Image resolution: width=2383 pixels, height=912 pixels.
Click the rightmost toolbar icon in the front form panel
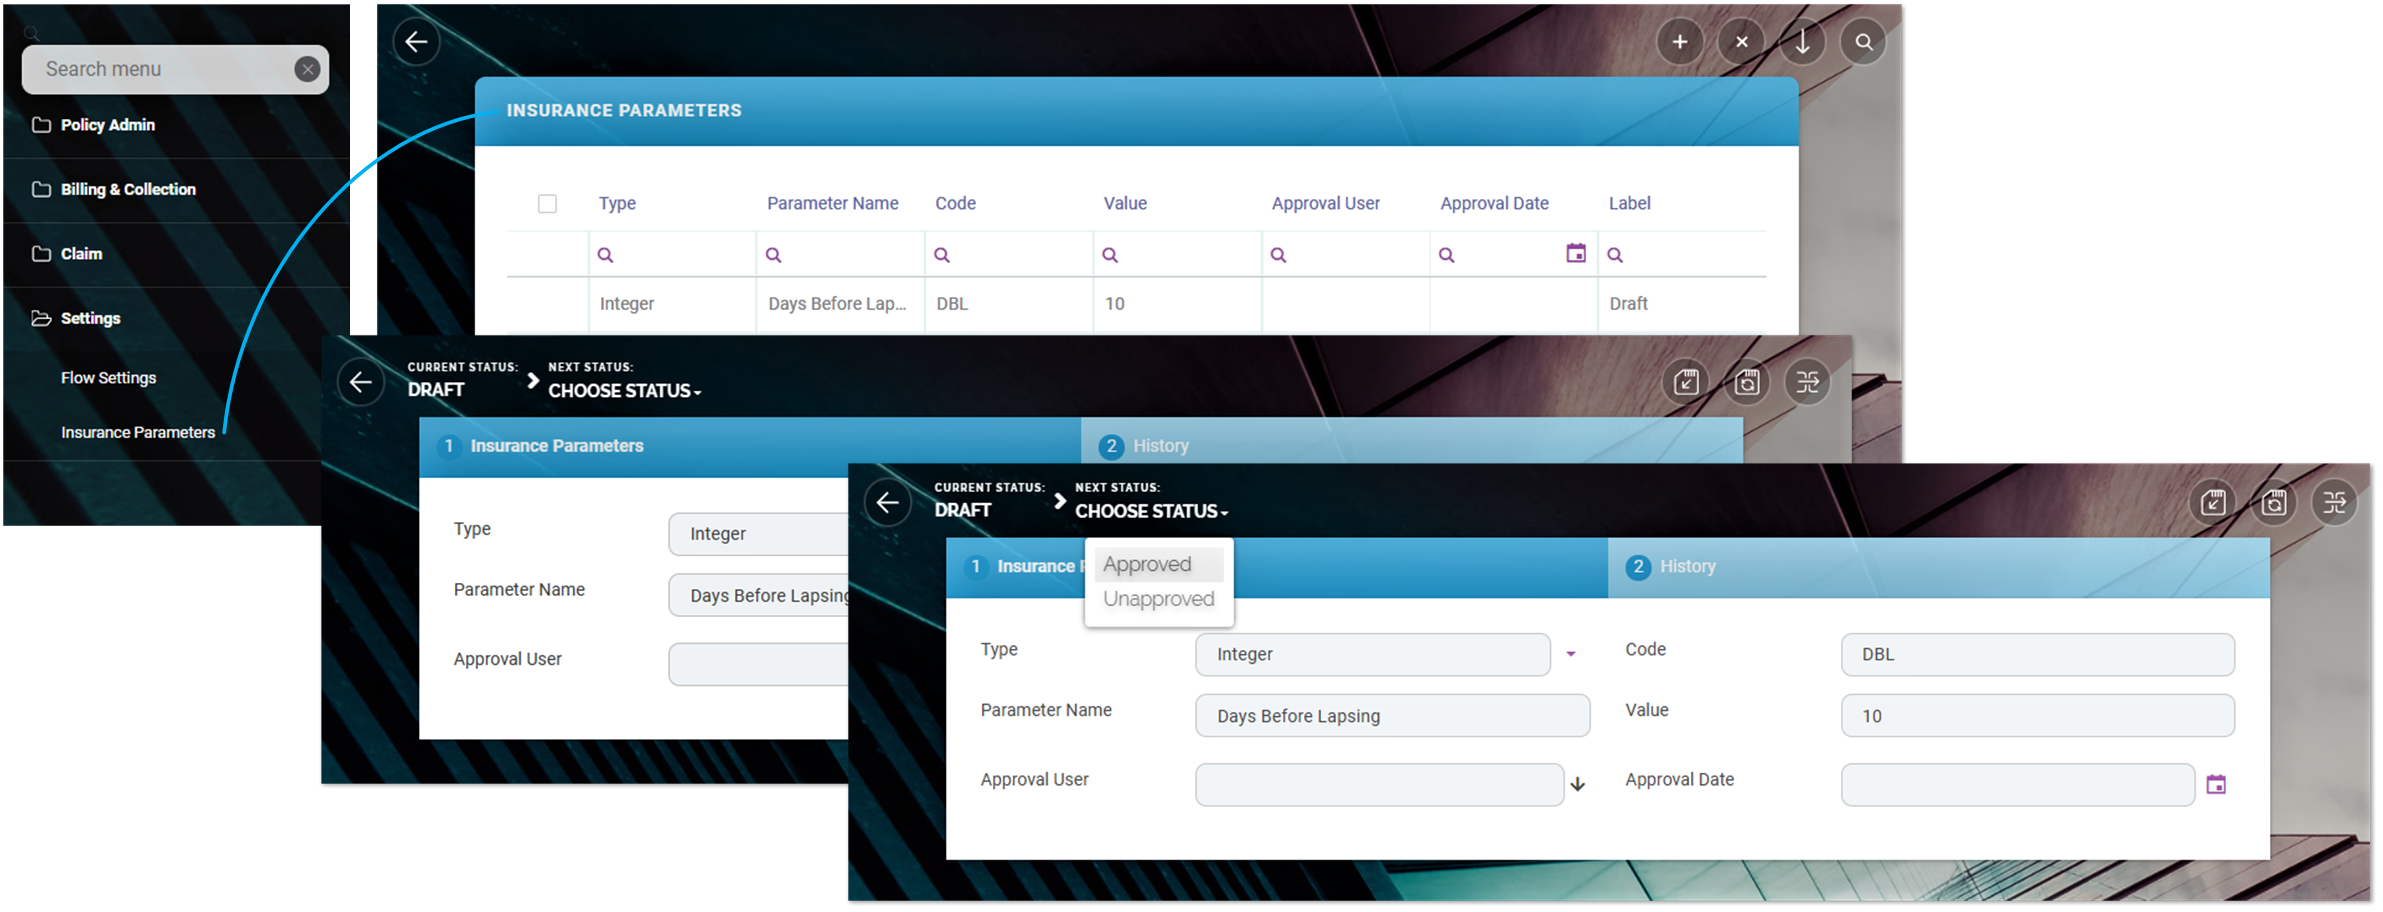click(x=2334, y=502)
